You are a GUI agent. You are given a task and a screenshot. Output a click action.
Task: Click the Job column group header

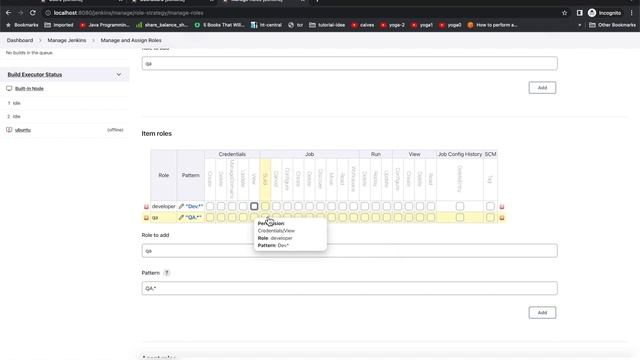coord(309,154)
